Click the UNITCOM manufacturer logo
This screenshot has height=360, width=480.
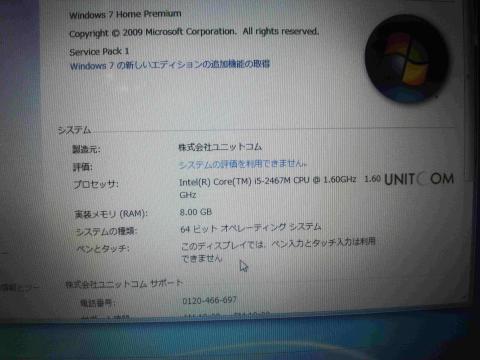click(419, 179)
